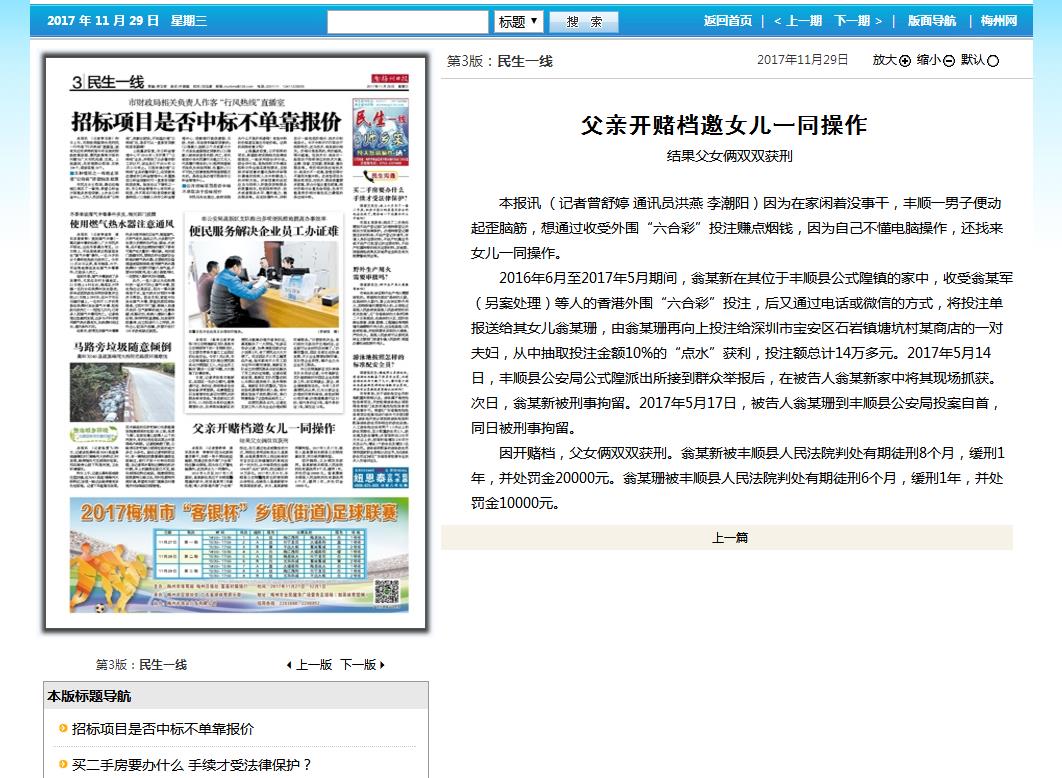Click the zoom in (放大) plus icon
This screenshot has height=778, width=1062.
tap(905, 61)
